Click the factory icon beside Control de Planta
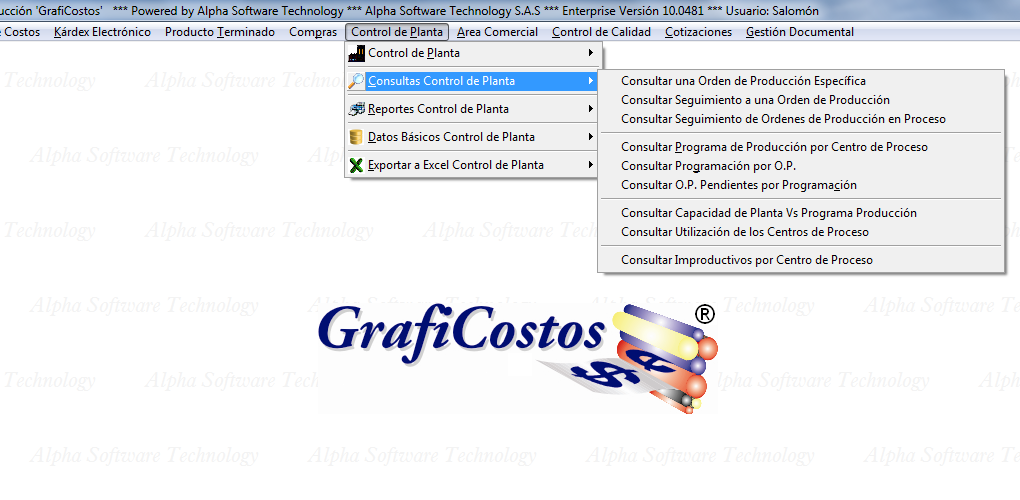 pyautogui.click(x=357, y=53)
